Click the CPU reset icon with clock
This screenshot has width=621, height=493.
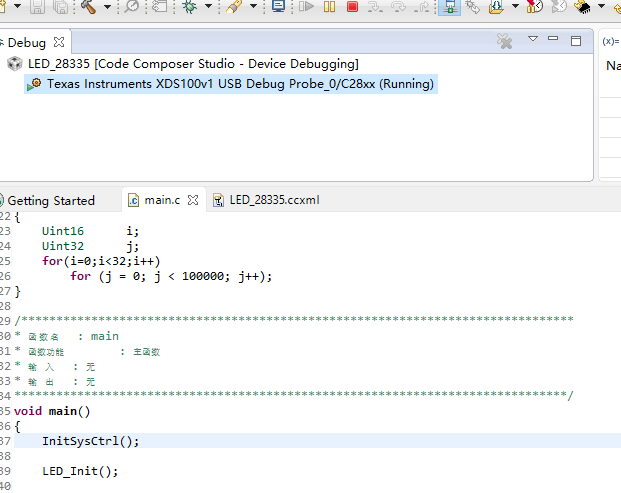pos(535,6)
